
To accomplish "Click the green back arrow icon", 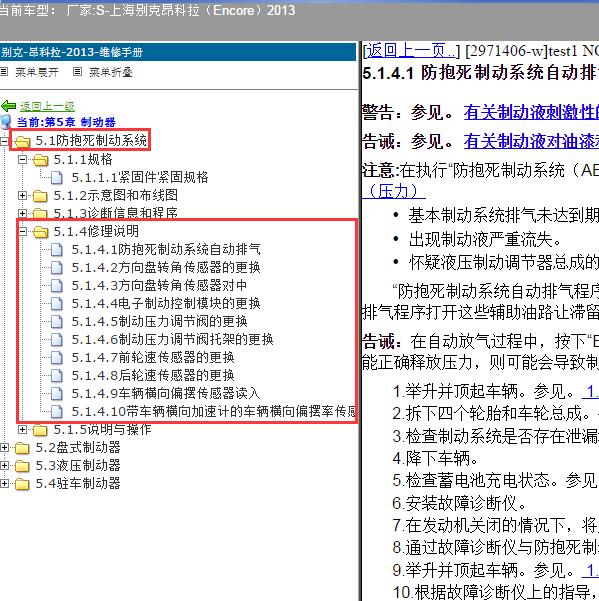I will [8, 106].
